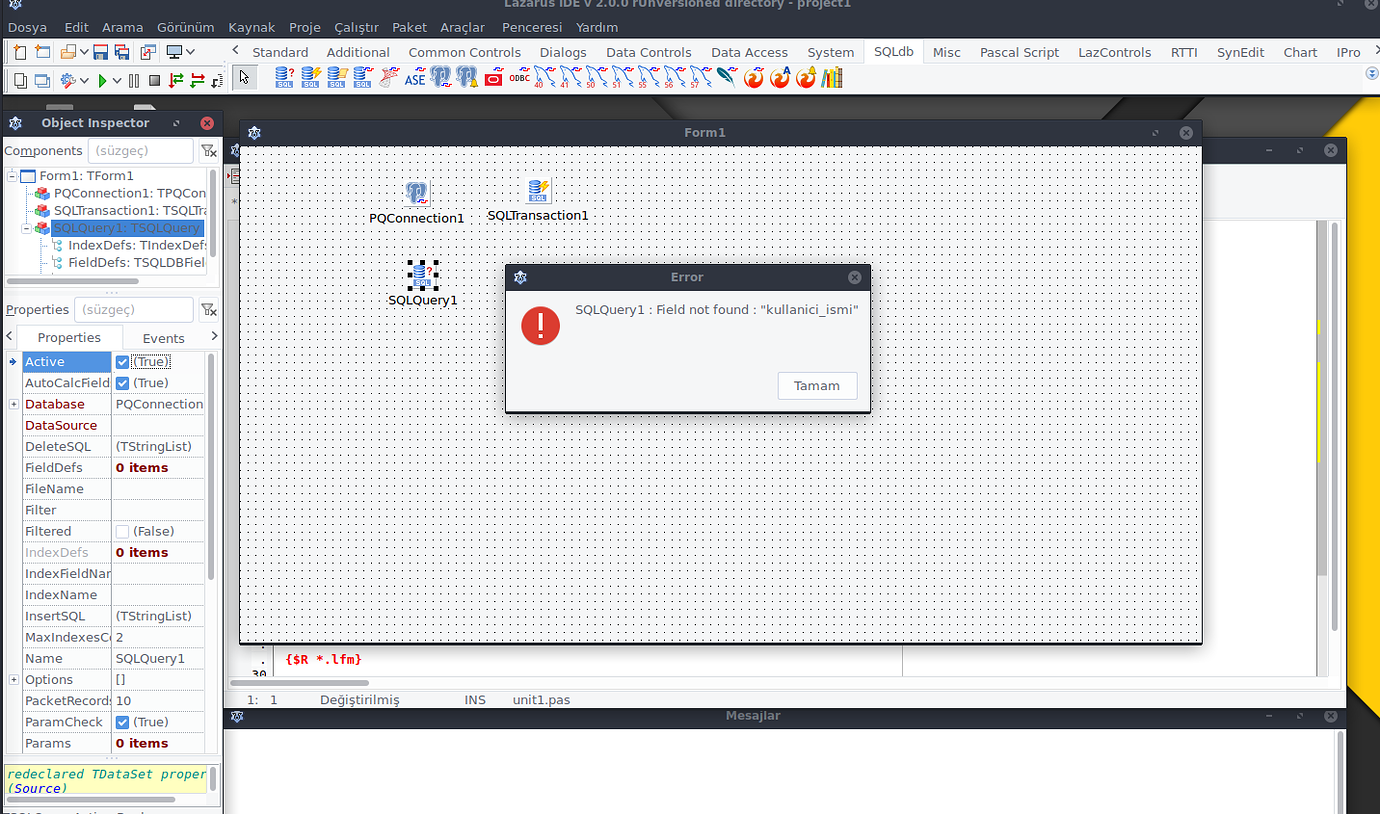Click the Save floppy disk icon
The image size is (1380, 814).
(100, 52)
